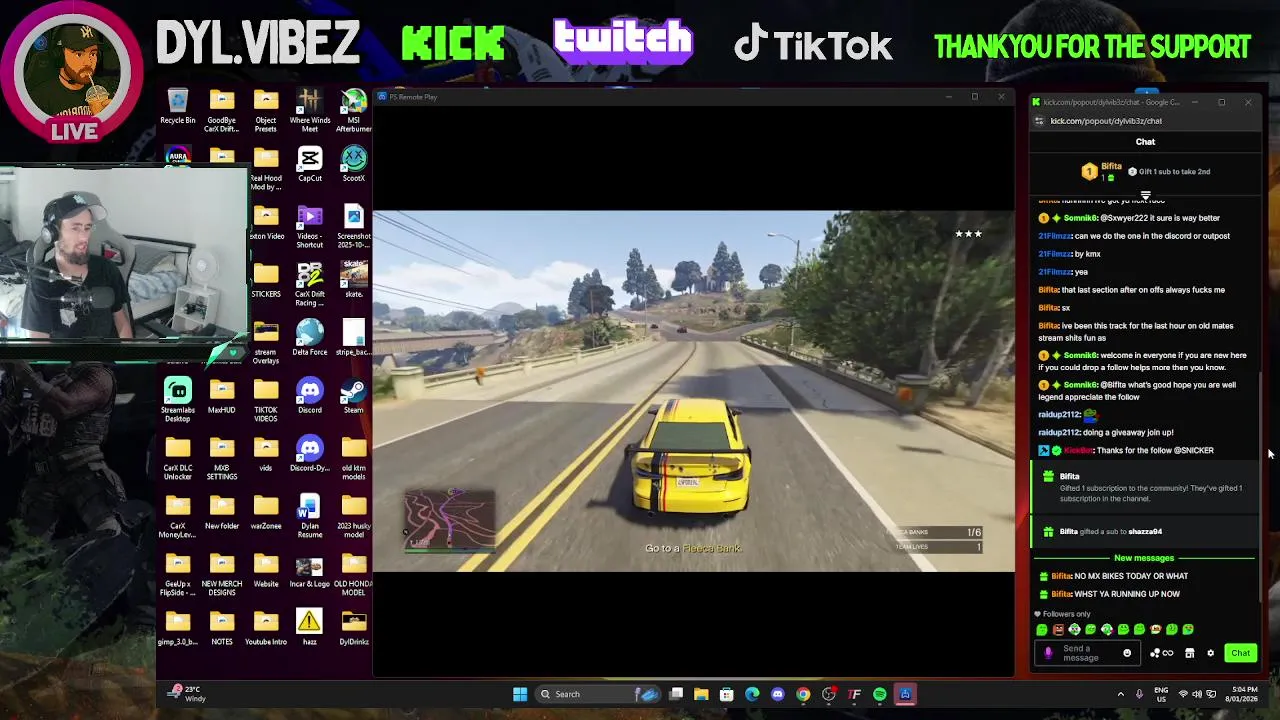The image size is (1280, 720).
Task: Open the Windows Start menu
Action: (520, 694)
